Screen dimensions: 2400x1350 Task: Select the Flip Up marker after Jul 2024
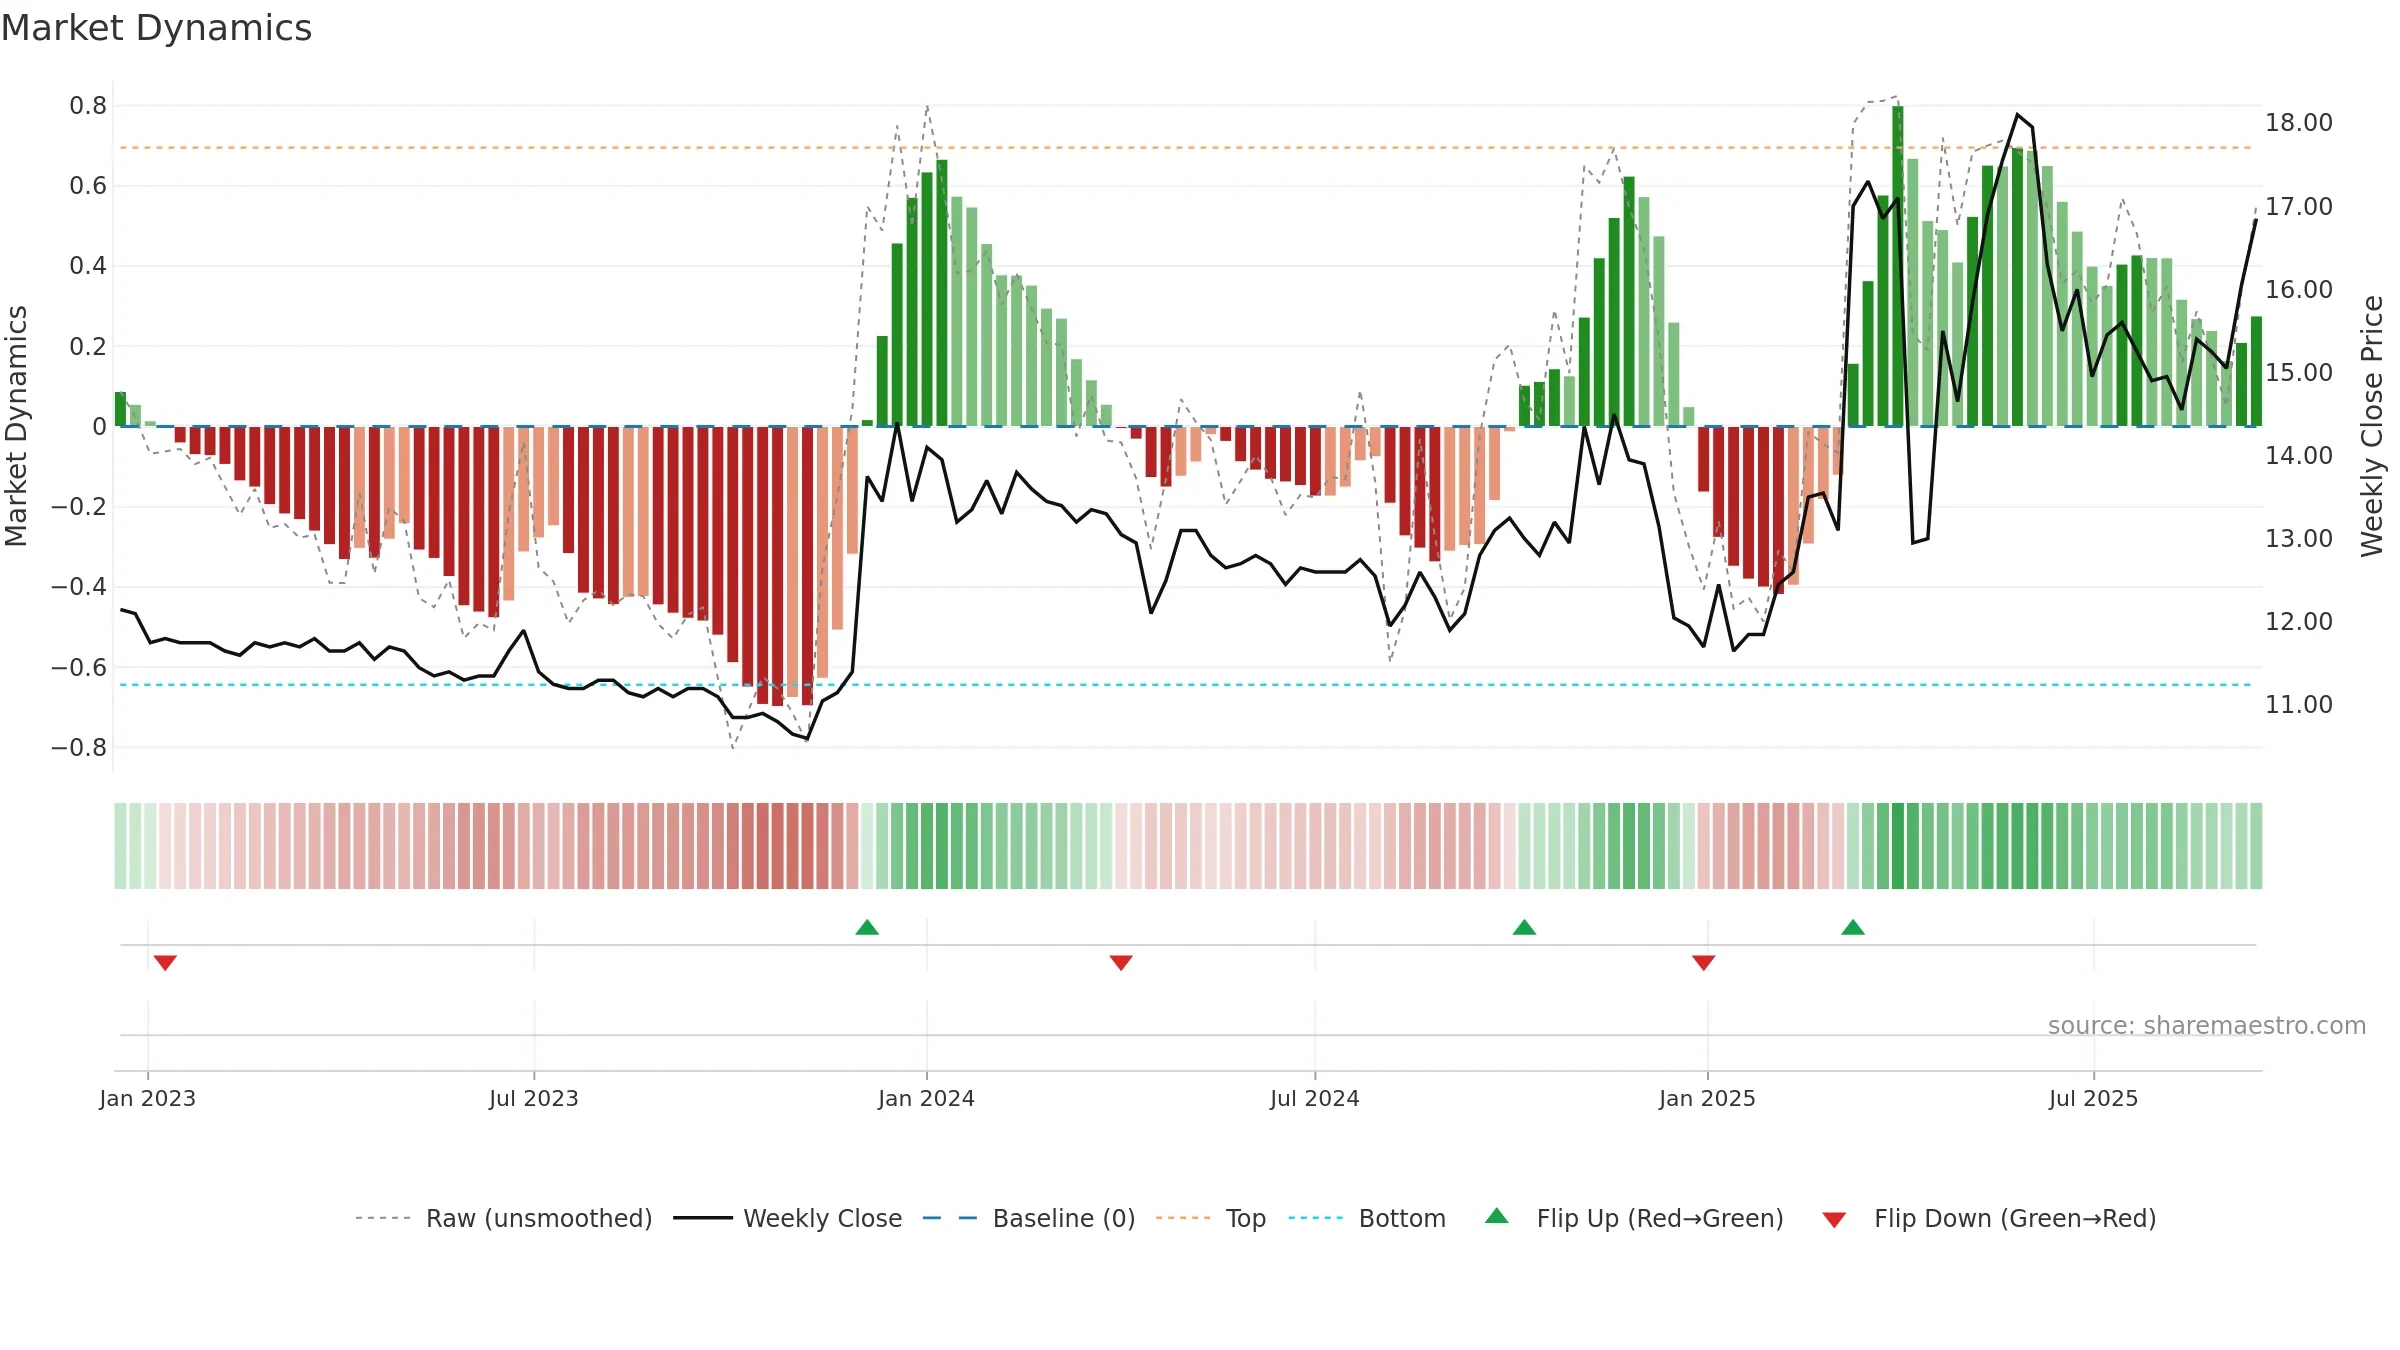1524,927
